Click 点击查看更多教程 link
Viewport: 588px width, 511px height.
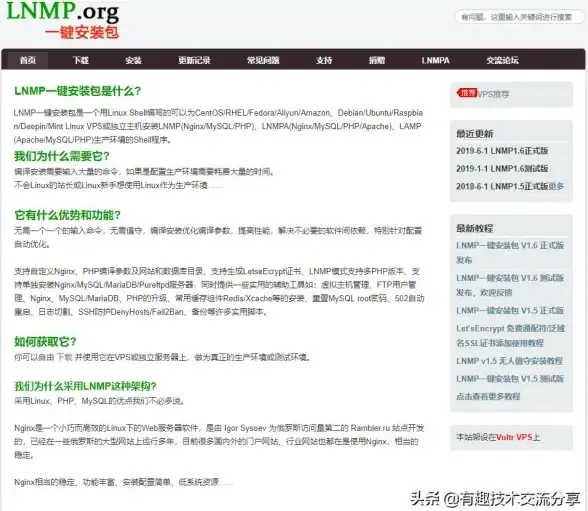pos(488,396)
